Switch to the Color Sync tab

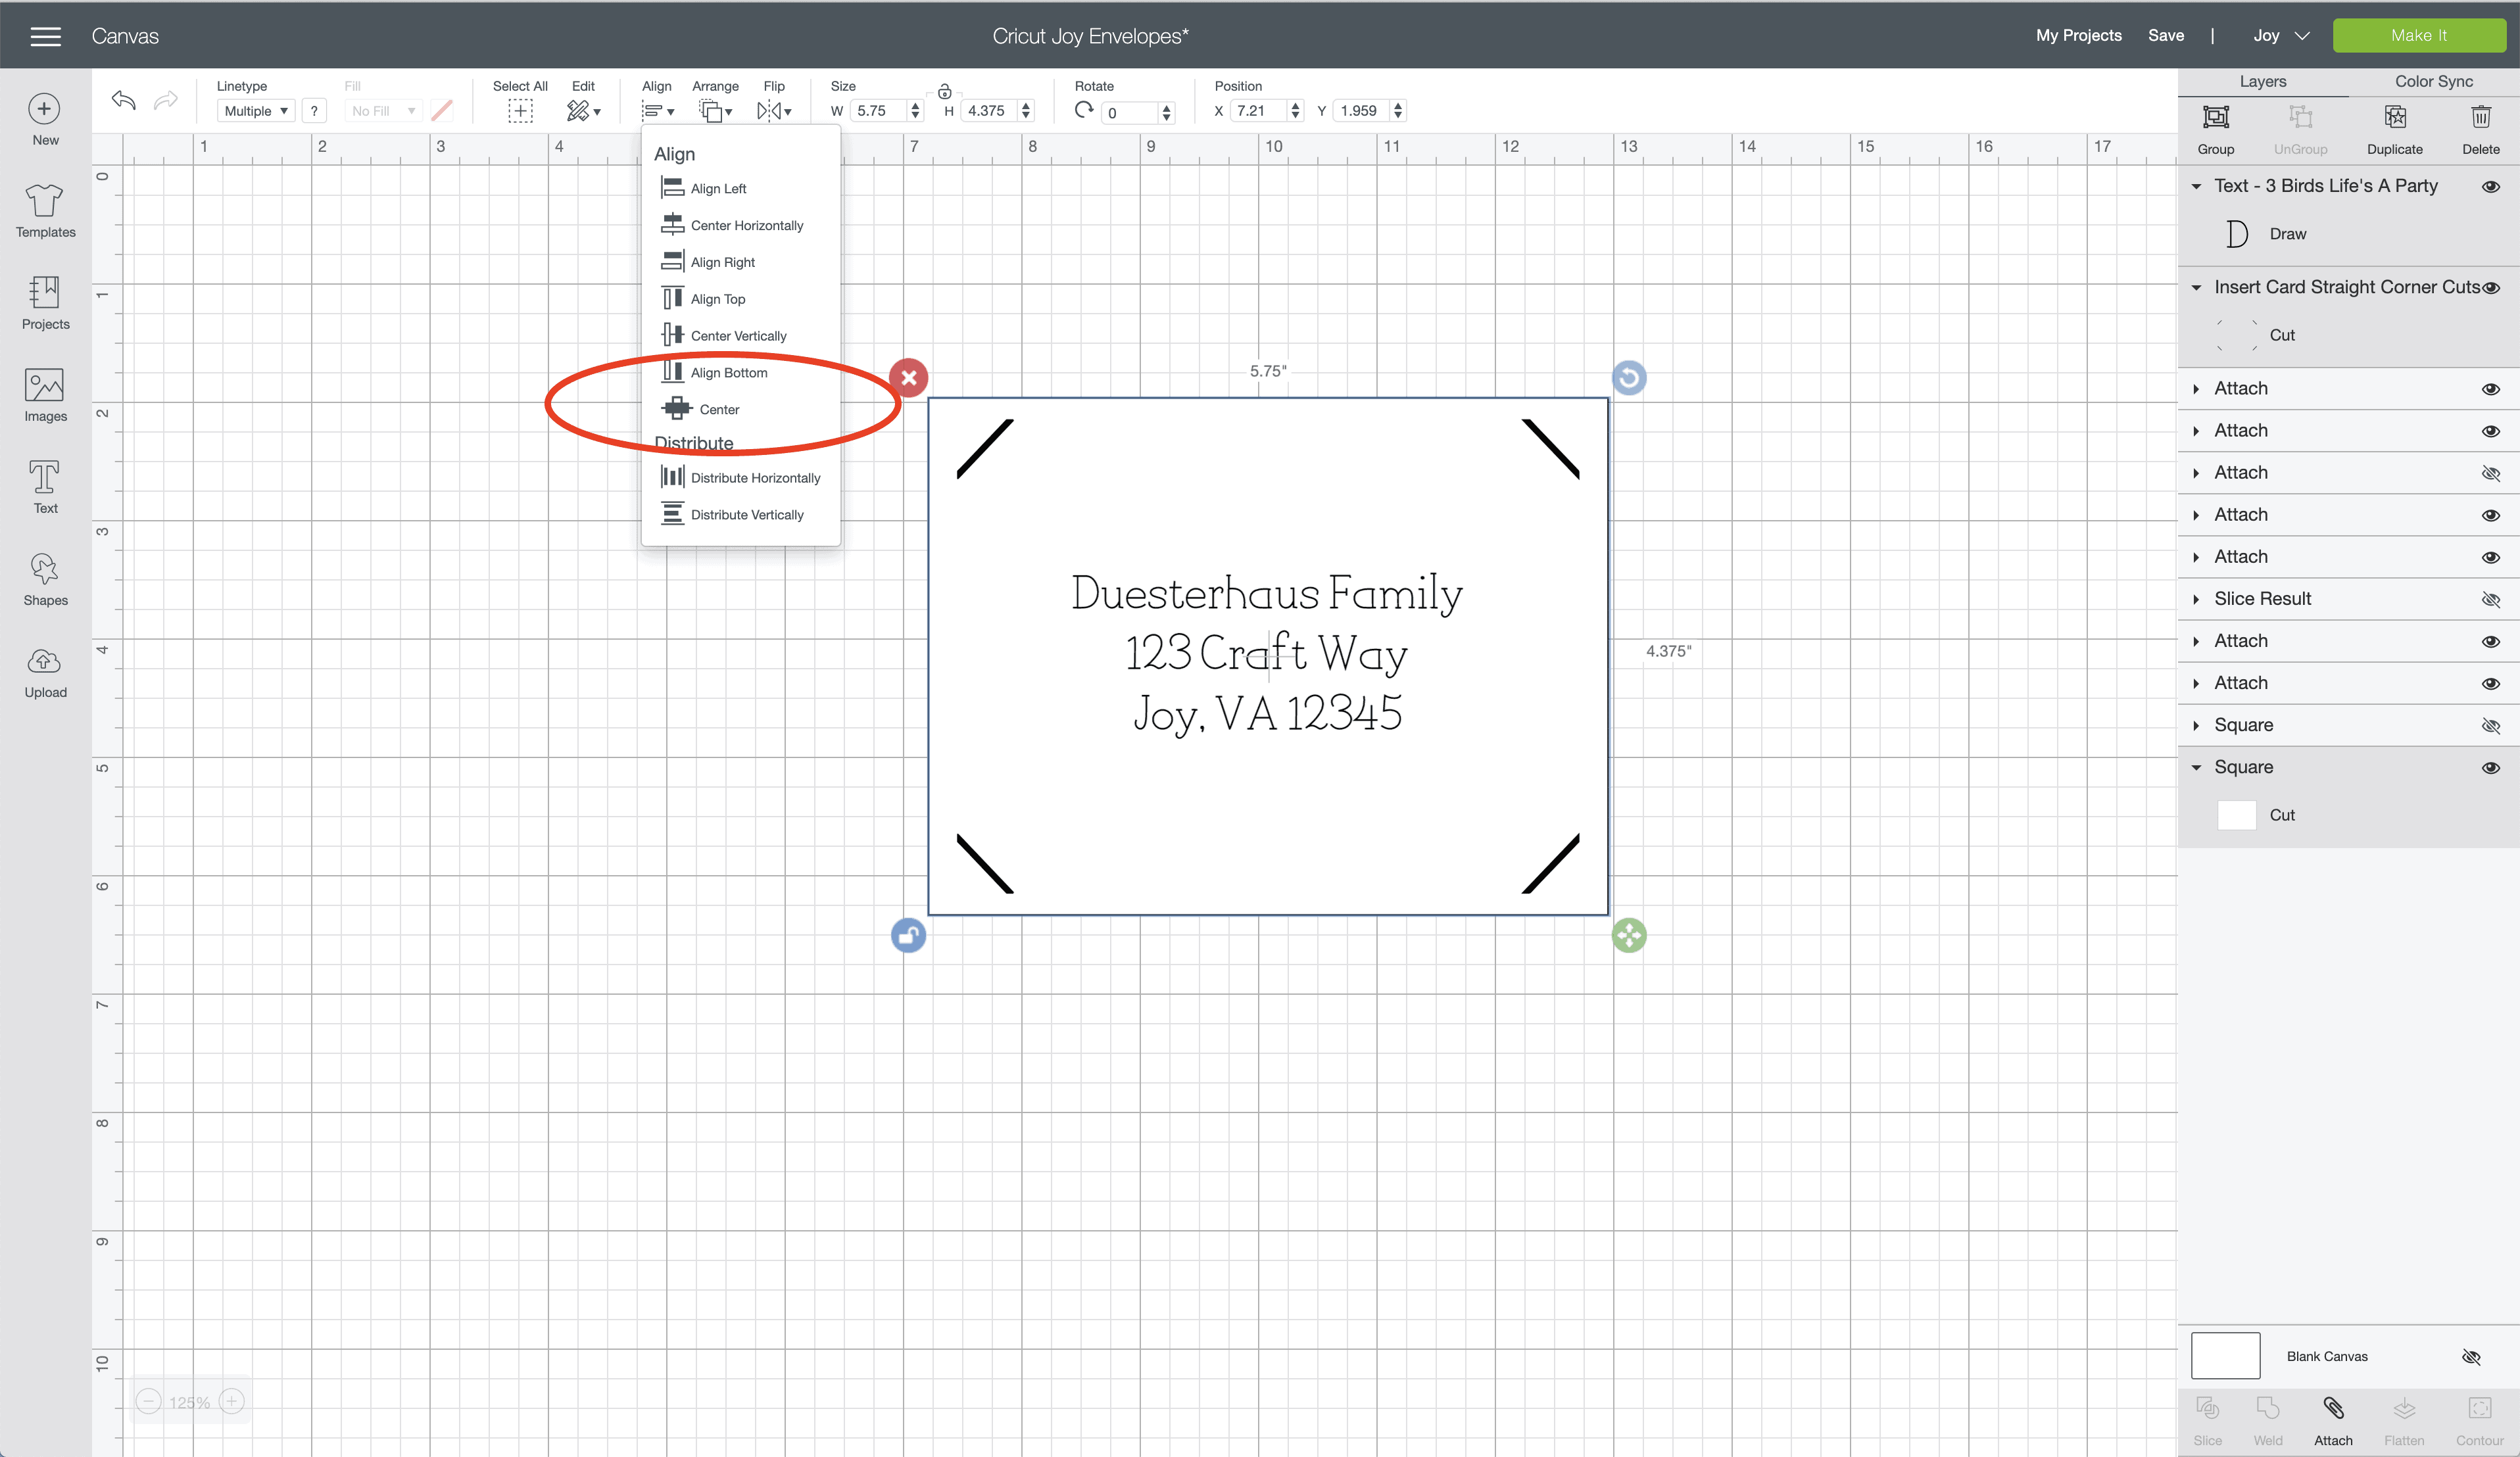[2433, 82]
